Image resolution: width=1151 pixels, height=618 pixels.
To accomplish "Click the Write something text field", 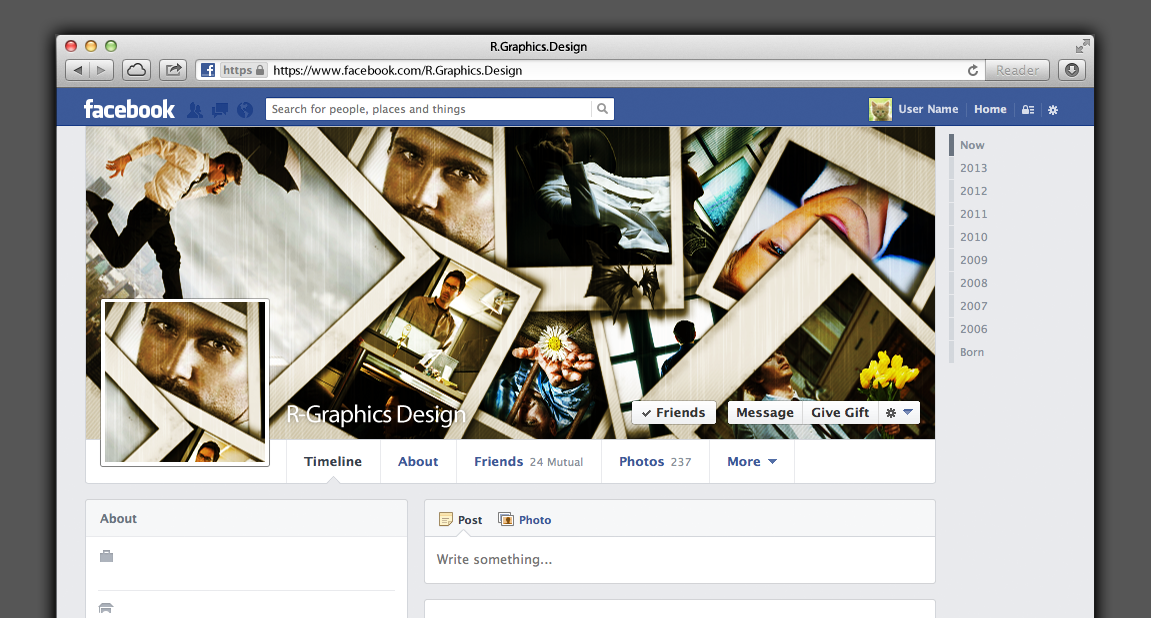I will click(679, 560).
